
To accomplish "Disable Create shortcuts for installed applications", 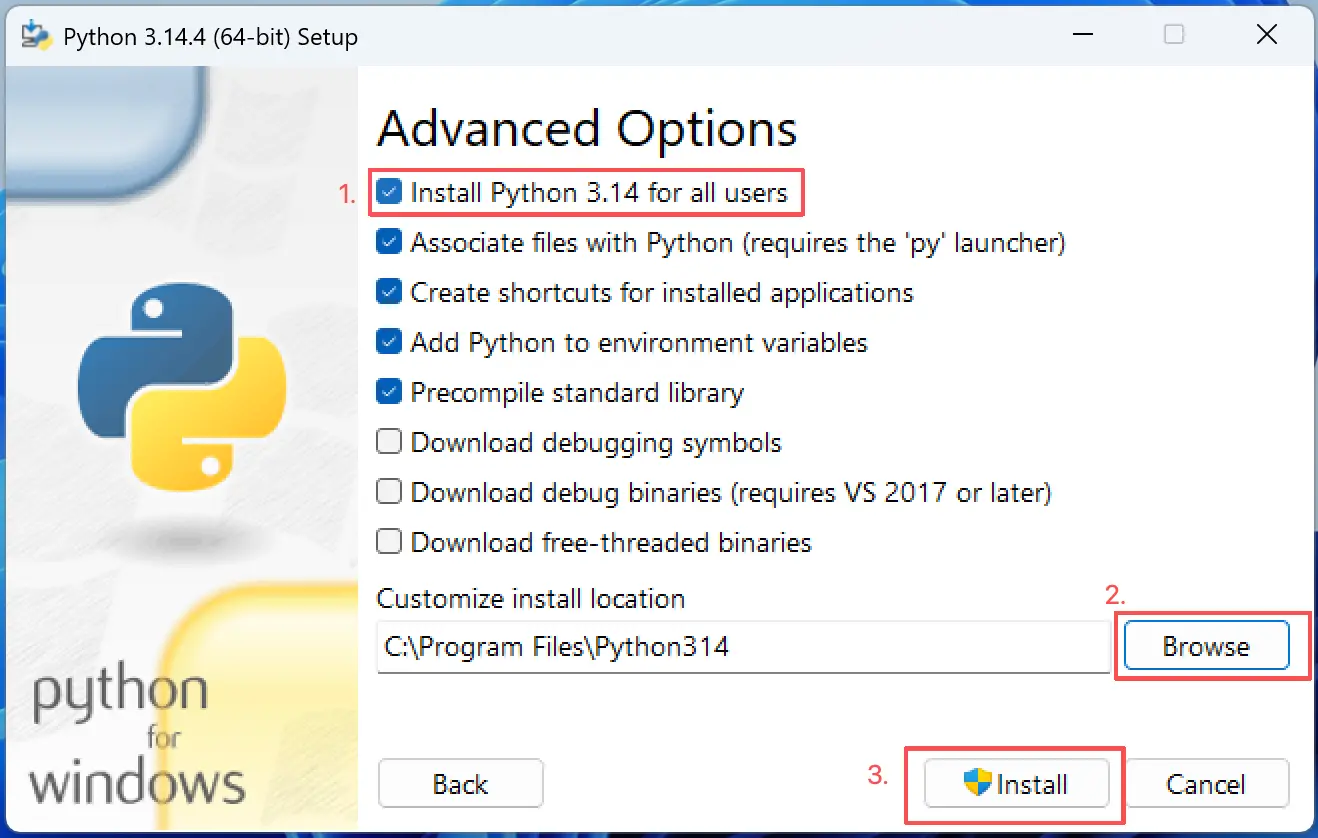I will click(389, 292).
